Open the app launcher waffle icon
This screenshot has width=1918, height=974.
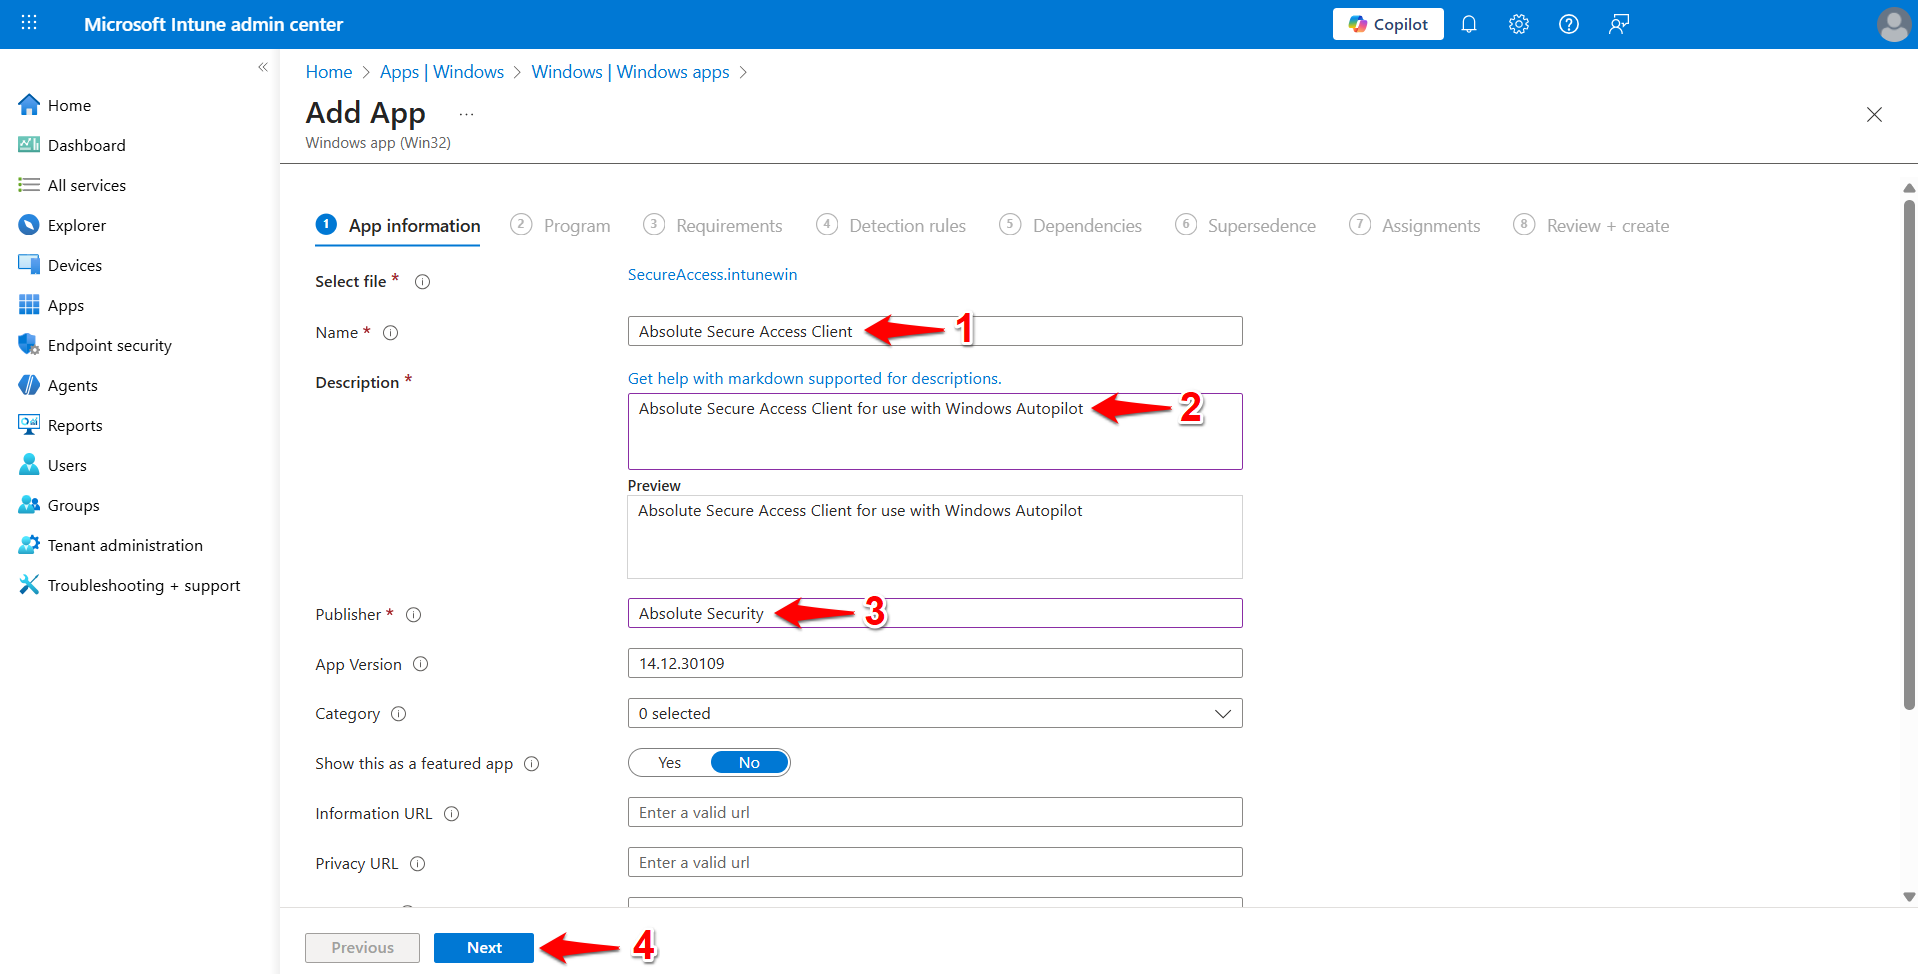[x=29, y=23]
